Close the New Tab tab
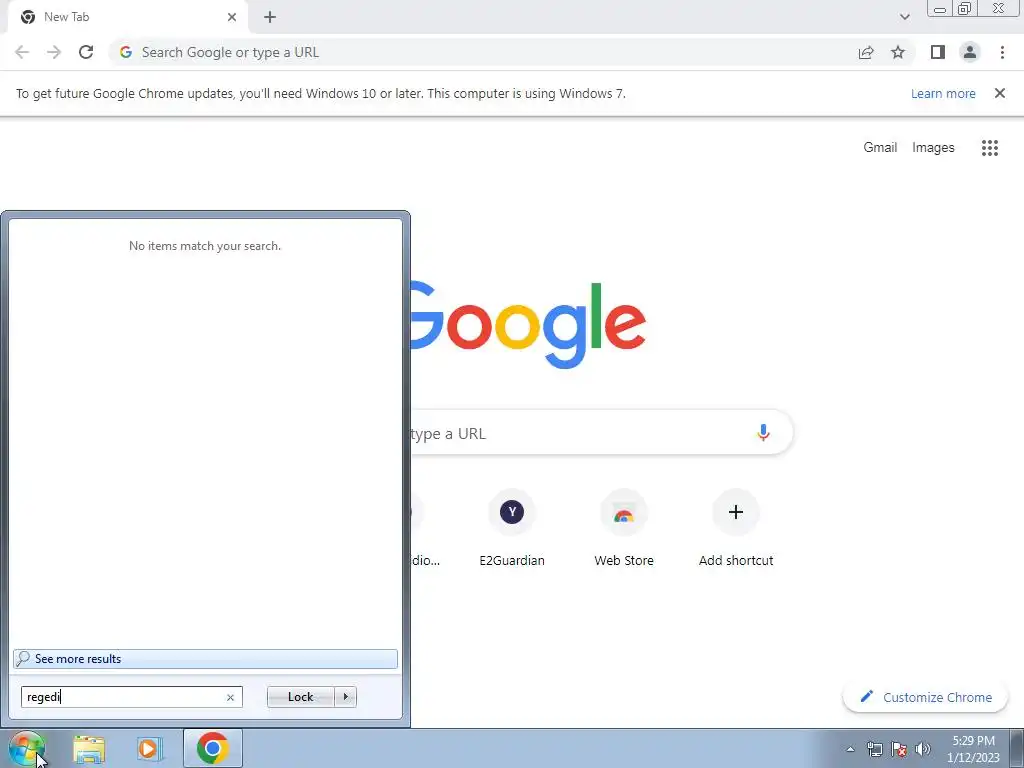 pos(232,17)
